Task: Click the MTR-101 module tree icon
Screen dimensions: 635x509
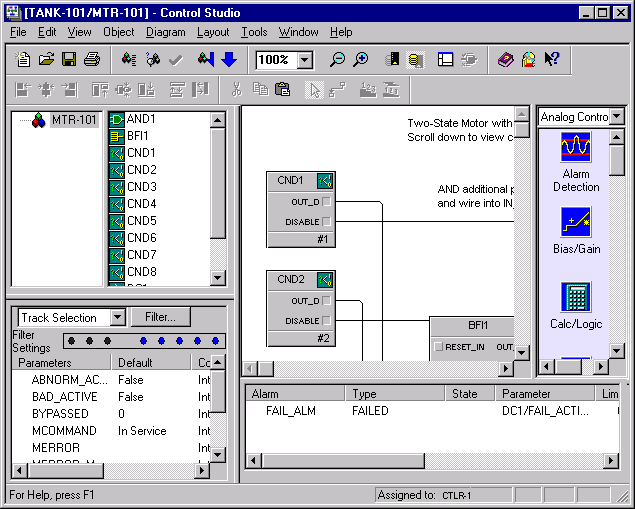Action: click(39, 120)
